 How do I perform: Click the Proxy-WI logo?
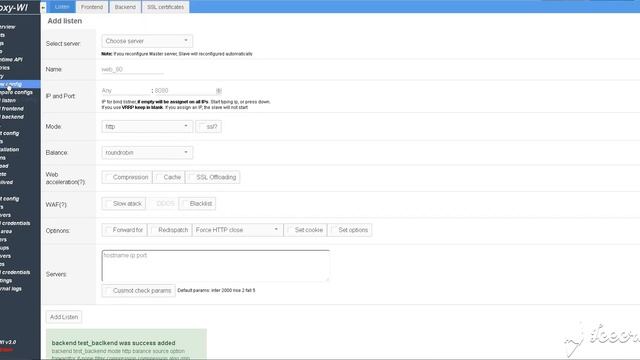(x=14, y=7)
